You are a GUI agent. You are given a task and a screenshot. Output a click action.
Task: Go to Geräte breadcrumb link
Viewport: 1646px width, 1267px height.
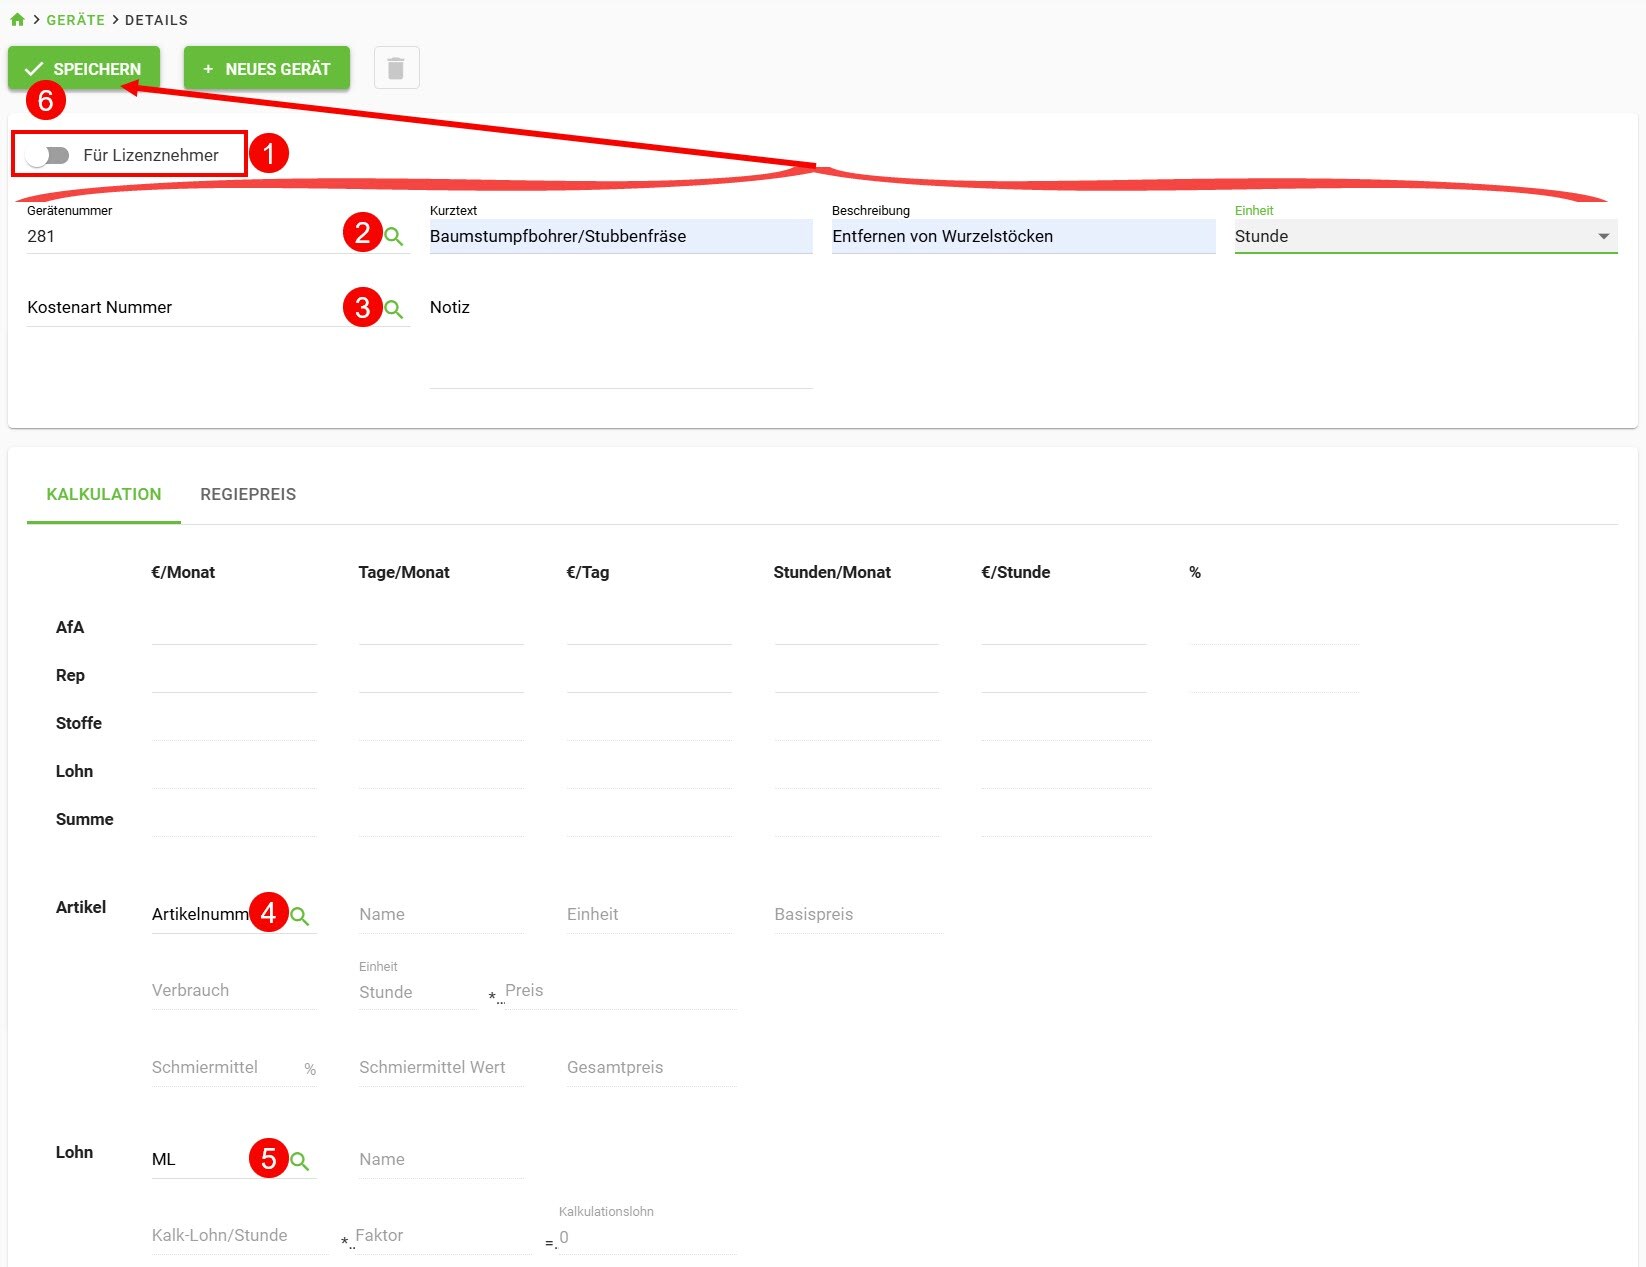click(76, 20)
